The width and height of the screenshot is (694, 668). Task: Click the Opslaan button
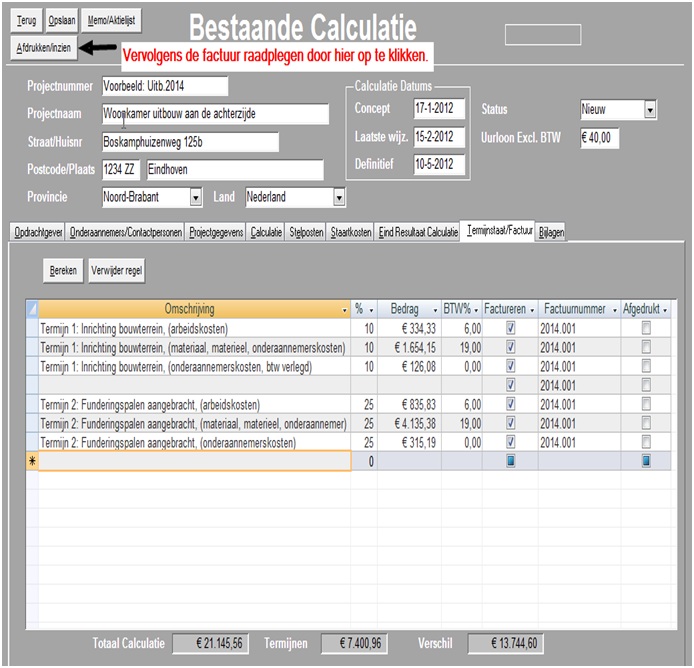click(62, 20)
